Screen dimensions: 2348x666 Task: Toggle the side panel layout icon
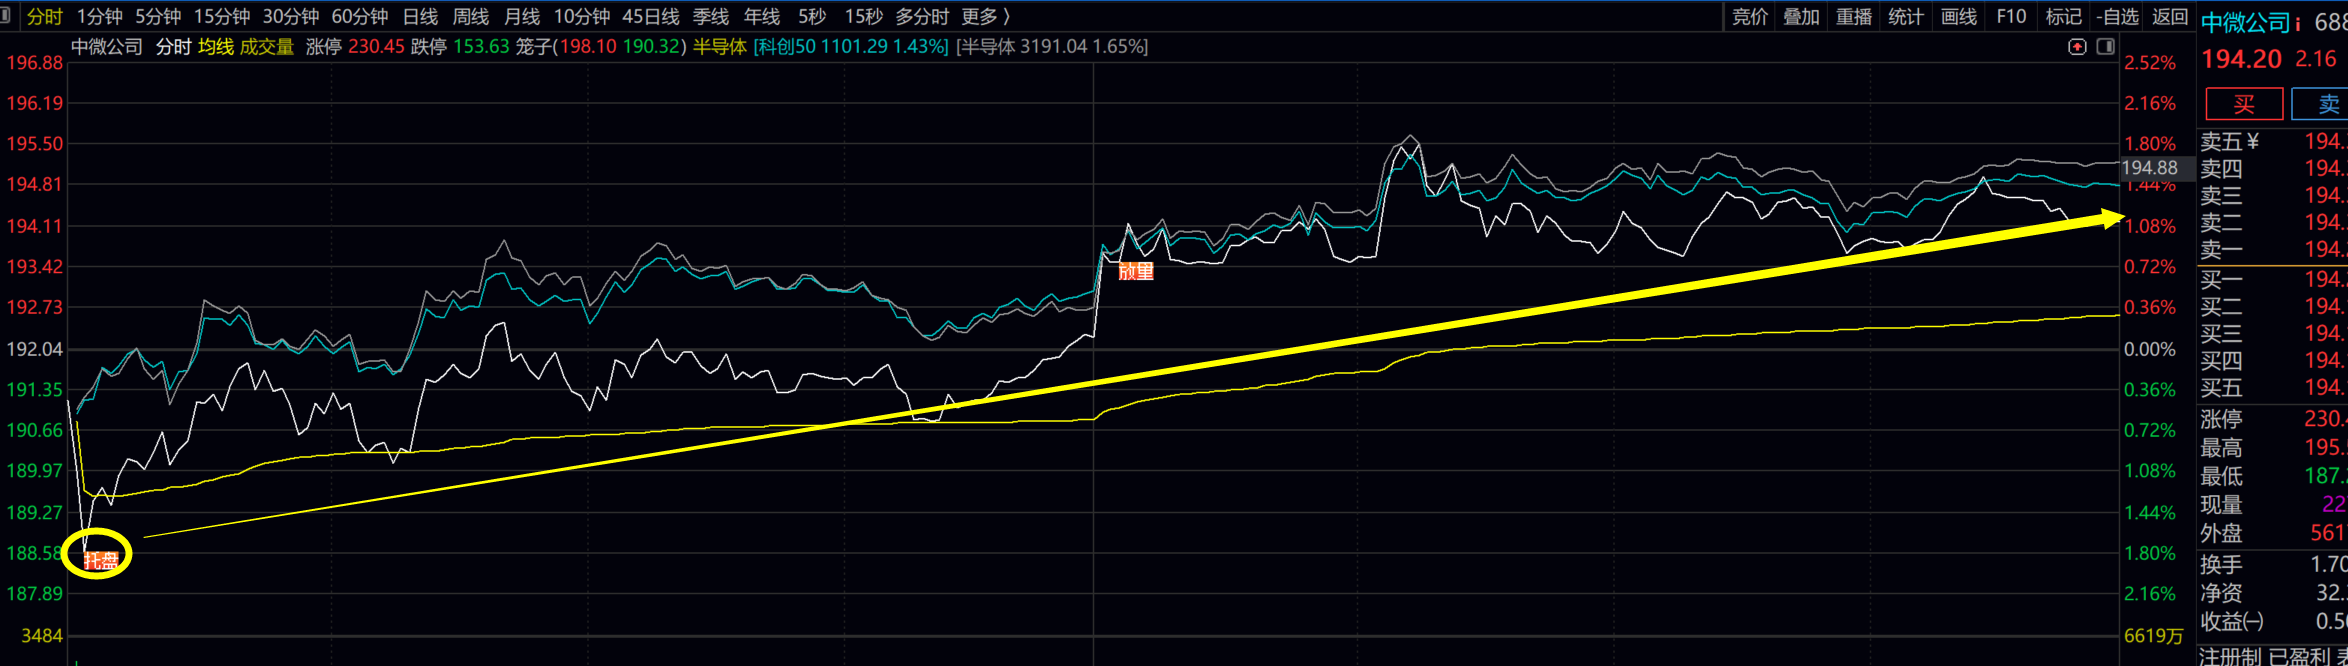pos(2105,47)
